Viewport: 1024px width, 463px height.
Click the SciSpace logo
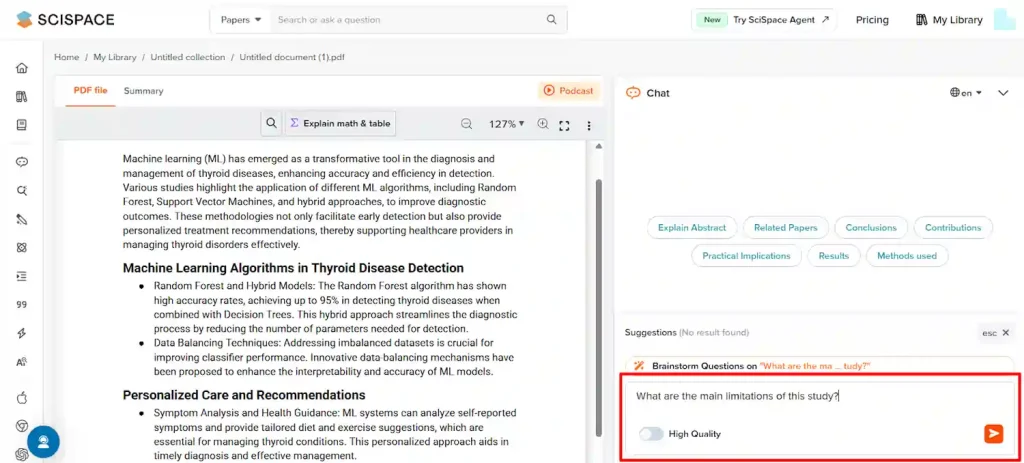(65, 20)
